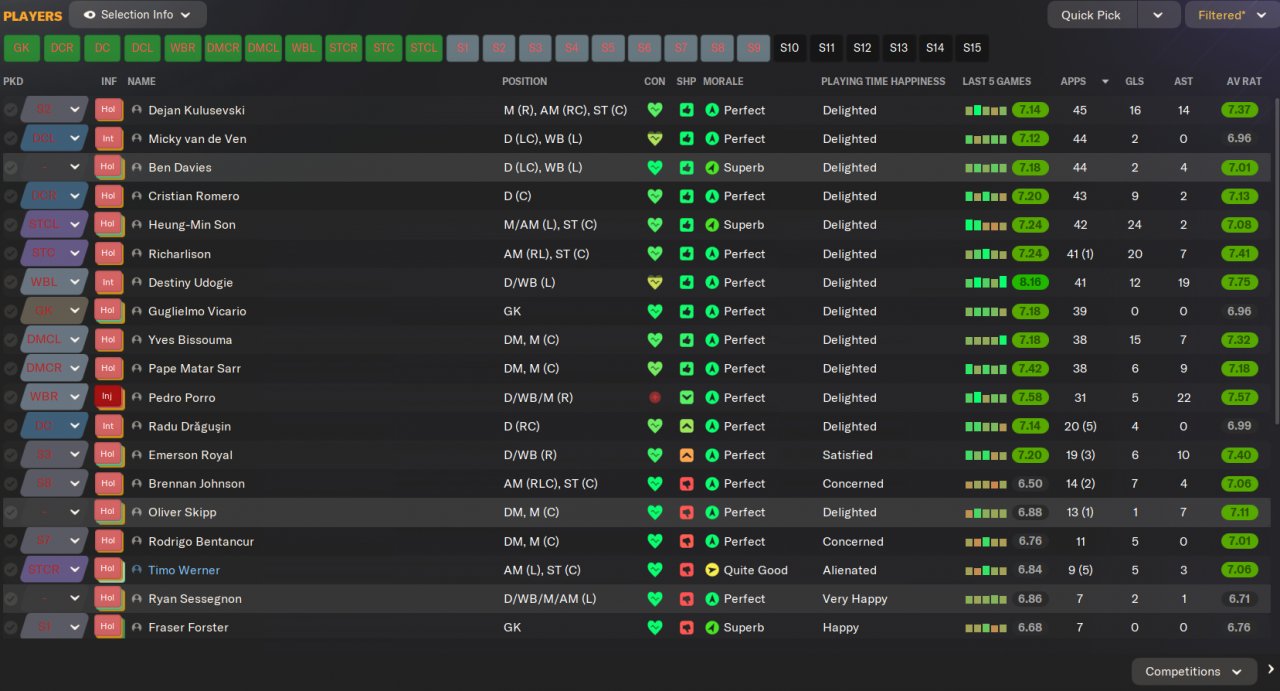Viewport: 1280px width, 691px height.
Task: Click the Quick Pick button
Action: tap(1091, 15)
